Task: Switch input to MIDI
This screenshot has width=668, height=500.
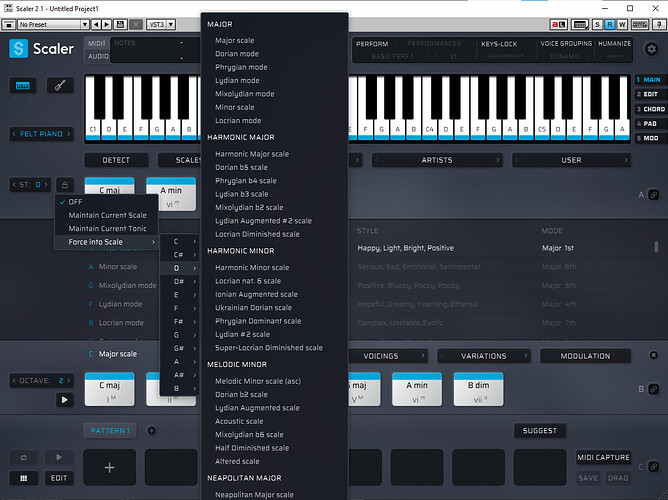Action: [97, 43]
